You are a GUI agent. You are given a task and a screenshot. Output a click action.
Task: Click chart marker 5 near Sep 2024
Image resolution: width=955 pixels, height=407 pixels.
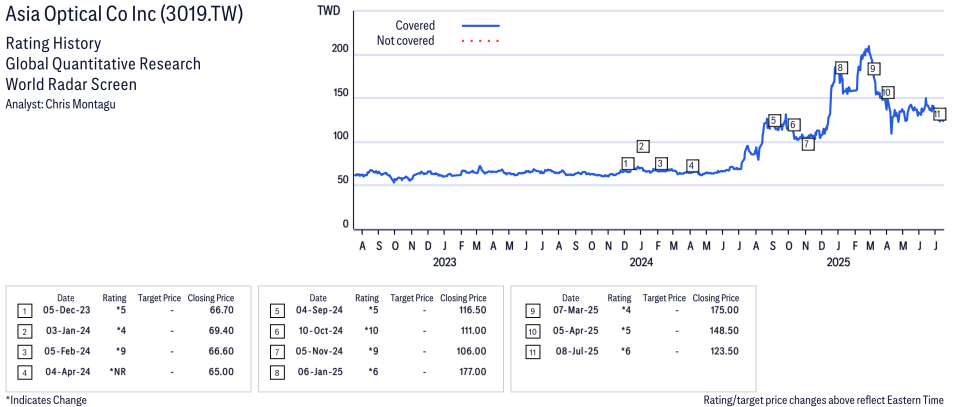(x=774, y=121)
